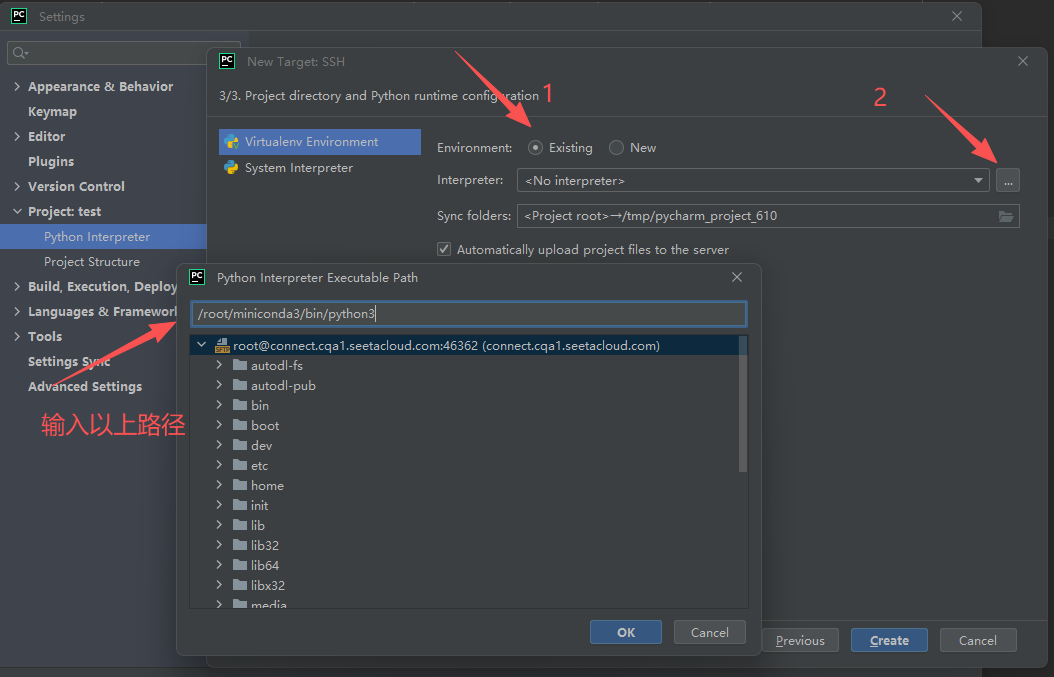Select the System Interpreter python icon
This screenshot has height=677, width=1054.
point(232,168)
